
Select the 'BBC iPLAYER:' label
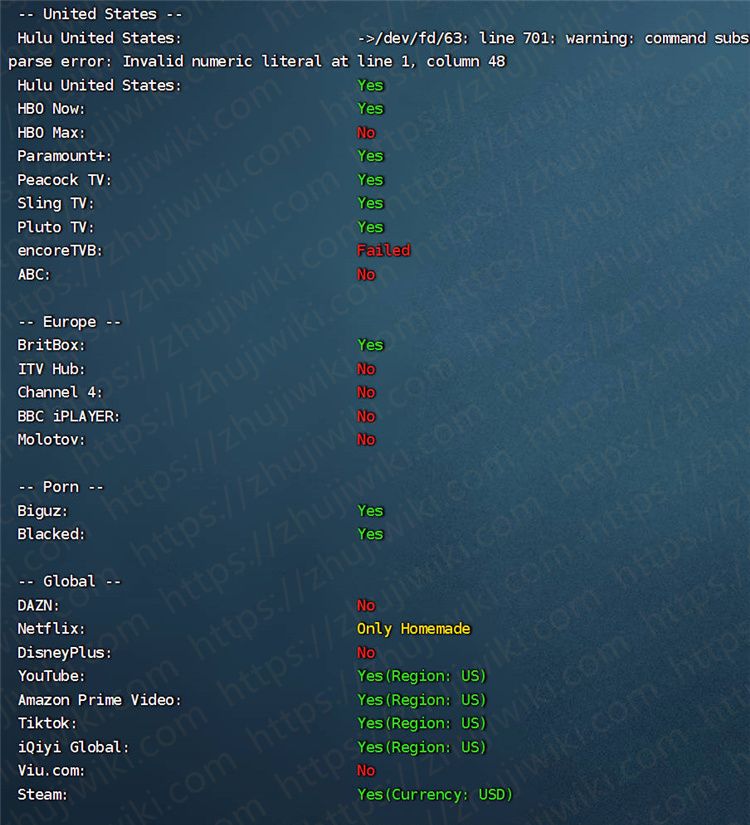(x=68, y=416)
